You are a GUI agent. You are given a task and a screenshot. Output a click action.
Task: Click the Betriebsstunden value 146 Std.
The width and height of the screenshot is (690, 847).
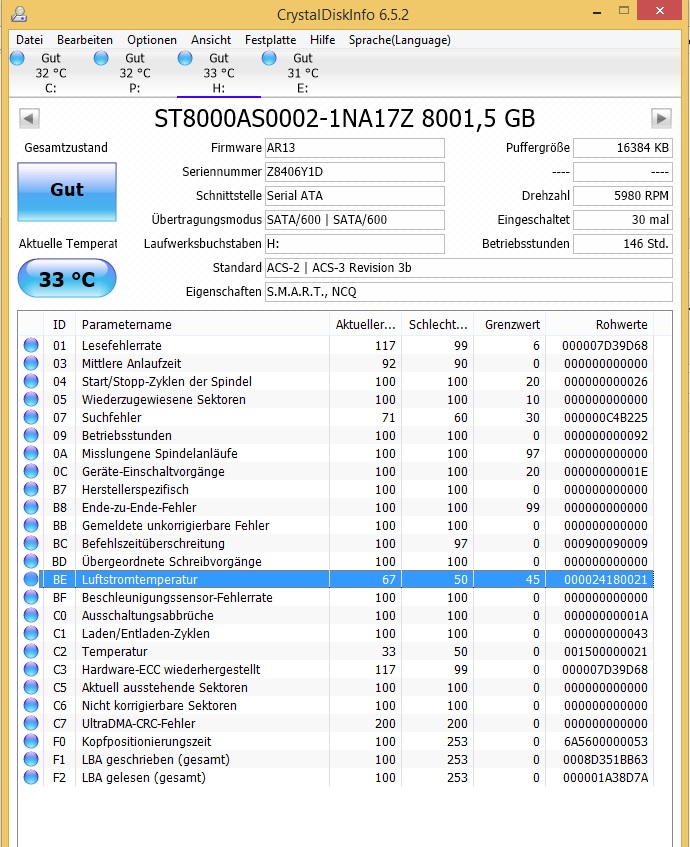(x=622, y=244)
